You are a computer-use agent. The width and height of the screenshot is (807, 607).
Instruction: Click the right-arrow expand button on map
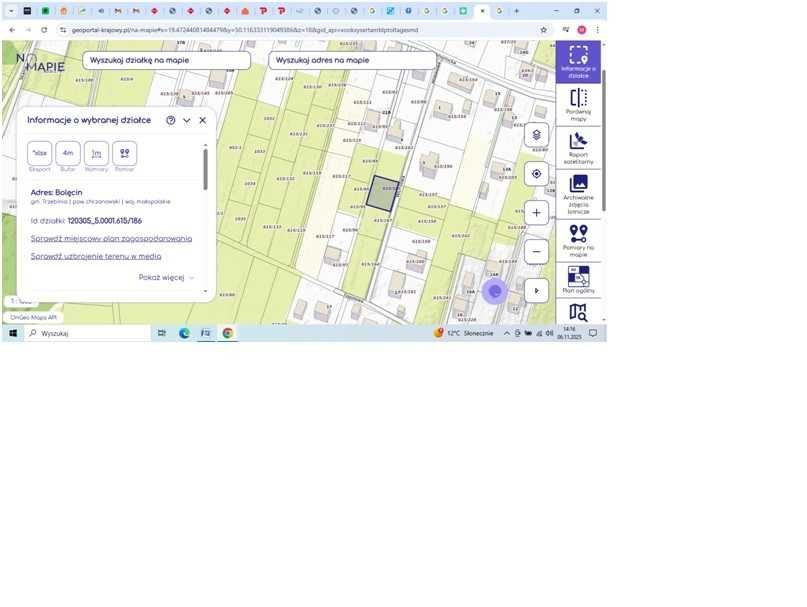pos(536,291)
